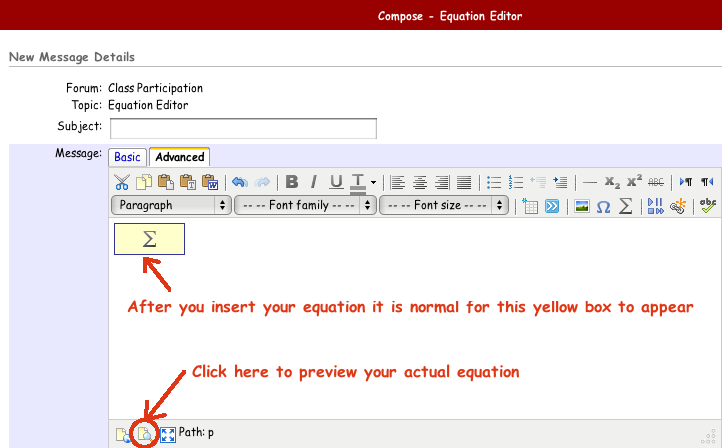Click the Copy icon
This screenshot has height=448, width=722.
point(144,182)
